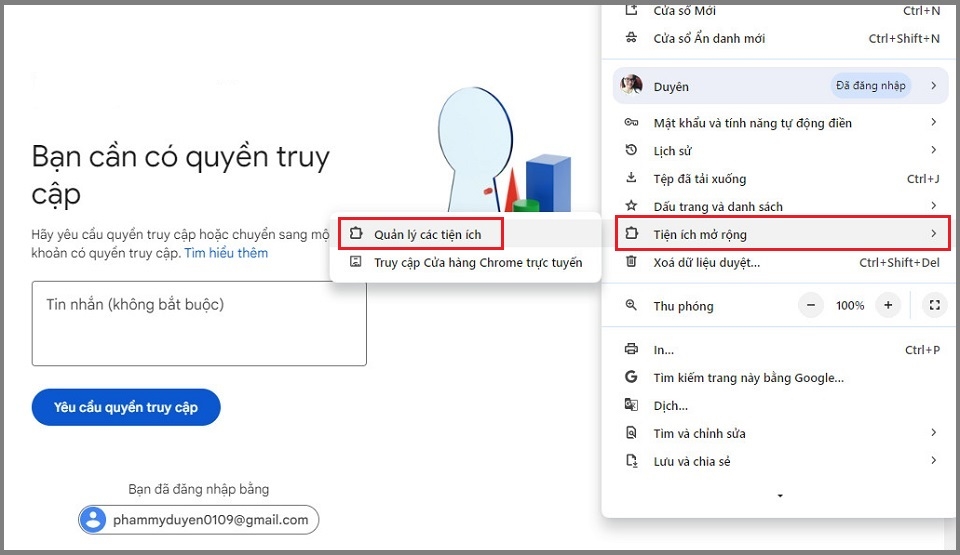
Task: Click the Google G icon in menu
Action: pyautogui.click(x=631, y=377)
